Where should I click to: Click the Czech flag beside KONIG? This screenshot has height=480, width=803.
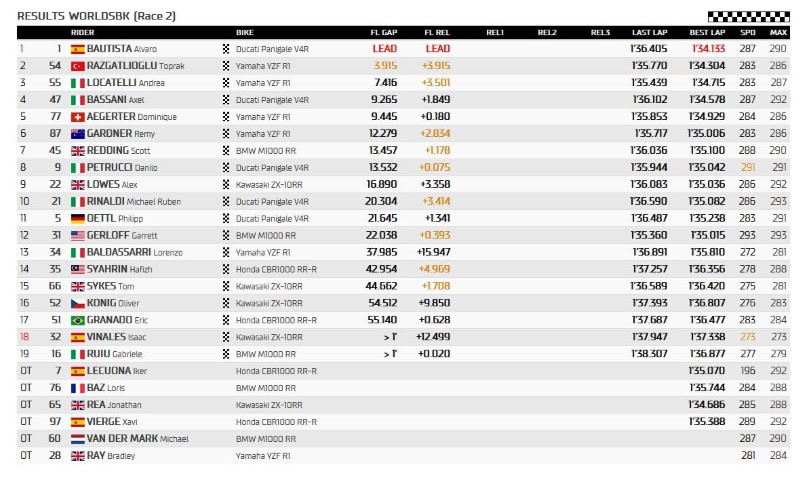[77, 303]
